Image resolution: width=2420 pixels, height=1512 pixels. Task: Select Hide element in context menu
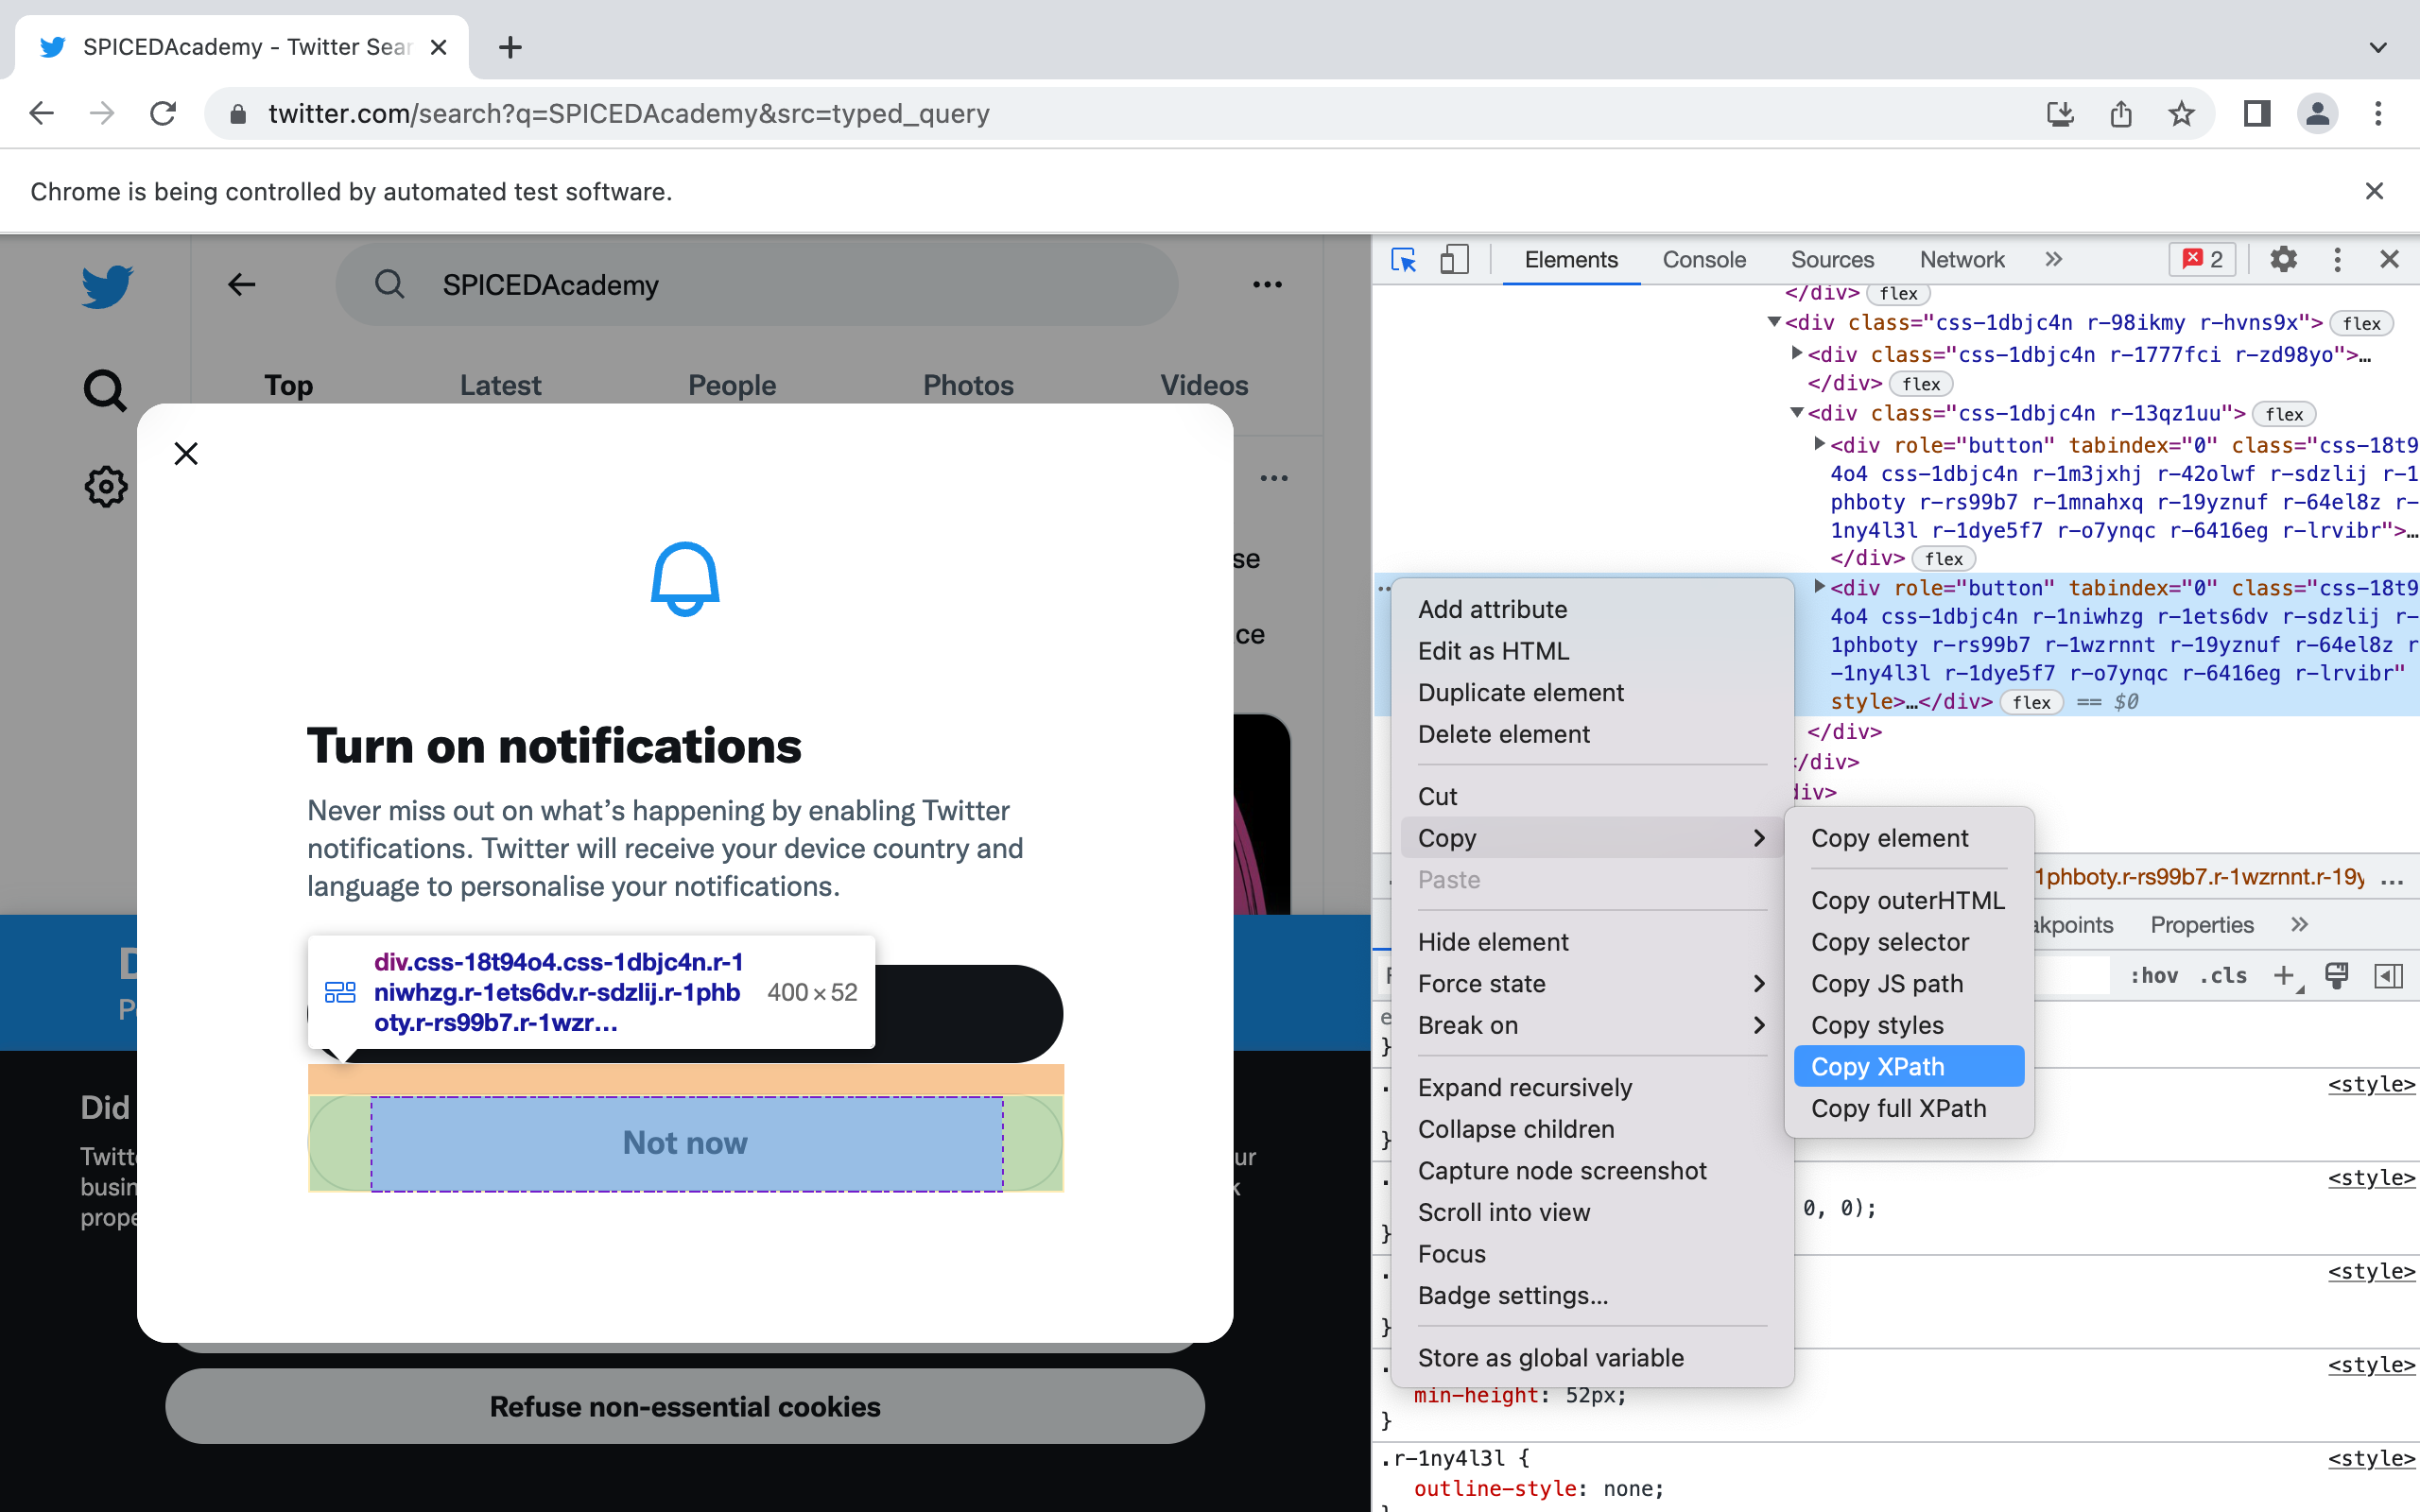pyautogui.click(x=1493, y=942)
